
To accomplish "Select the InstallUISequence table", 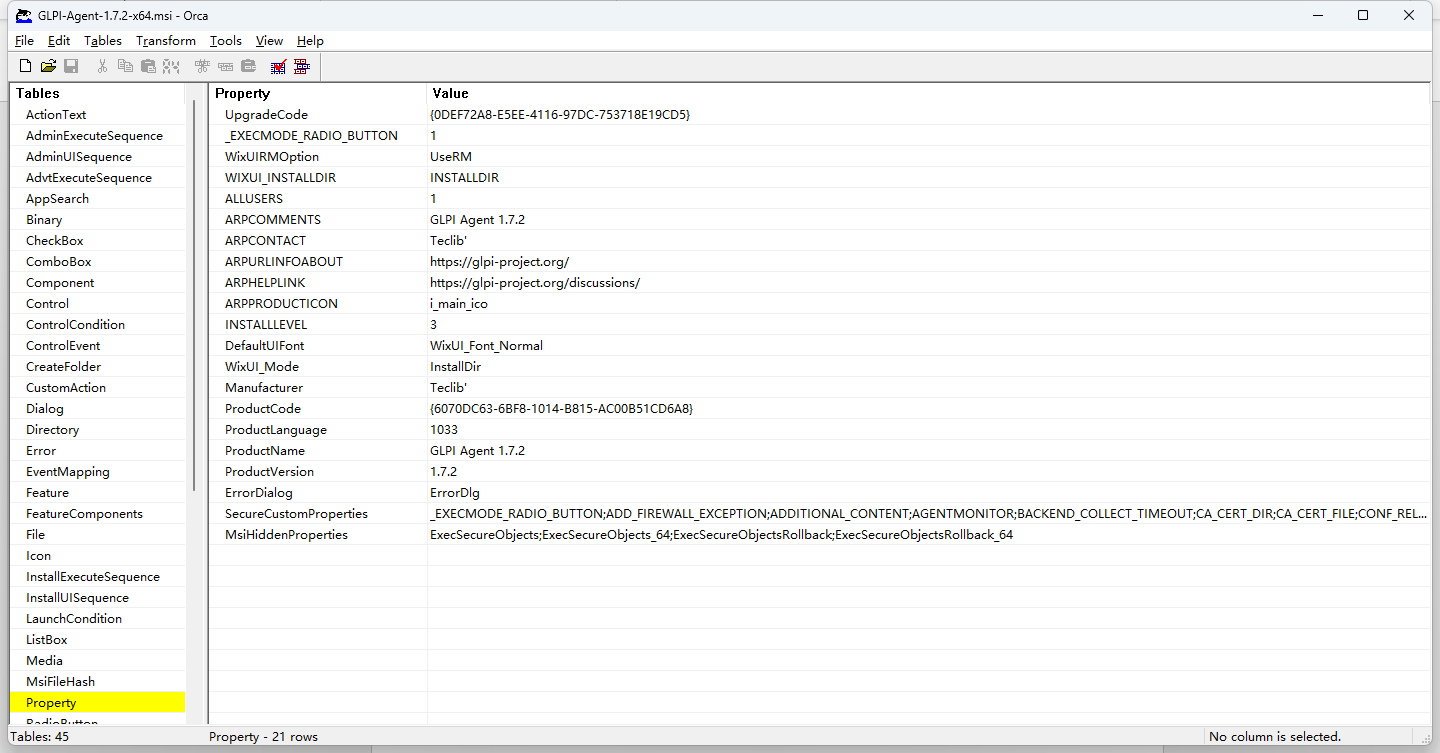I will tap(77, 598).
